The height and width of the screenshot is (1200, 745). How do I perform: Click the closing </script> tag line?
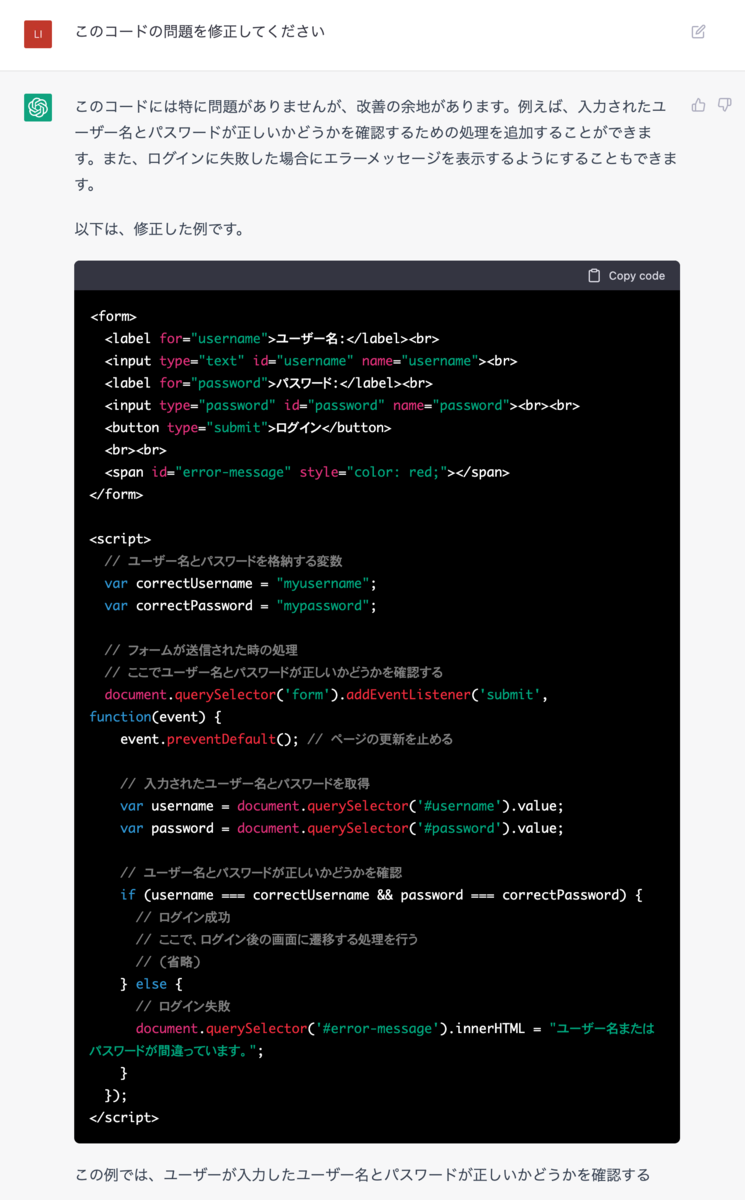coord(124,1118)
